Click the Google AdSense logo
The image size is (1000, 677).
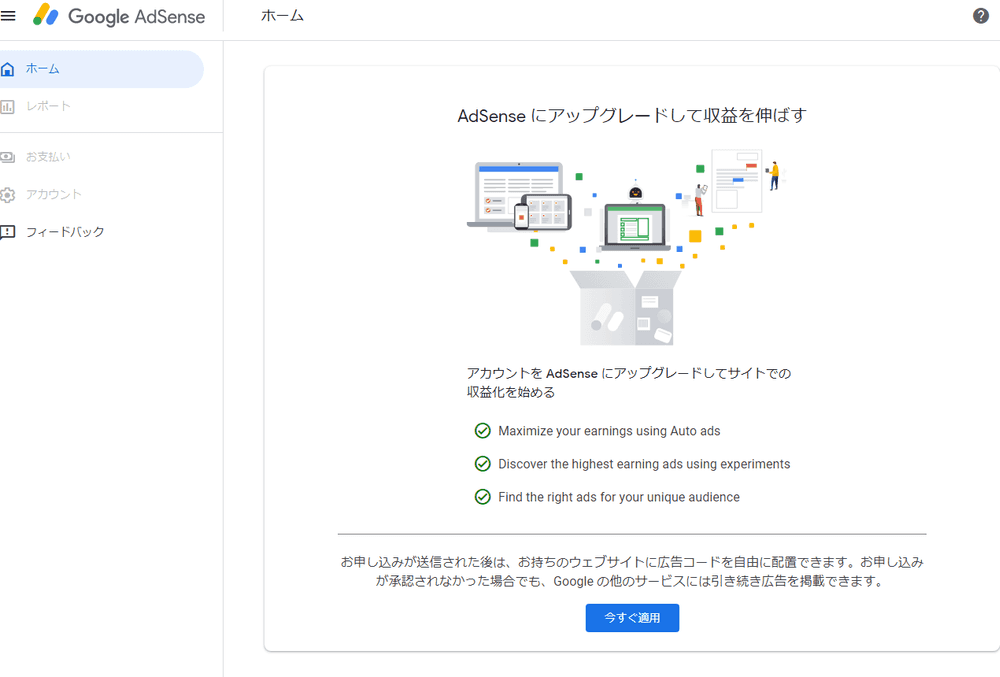point(119,16)
